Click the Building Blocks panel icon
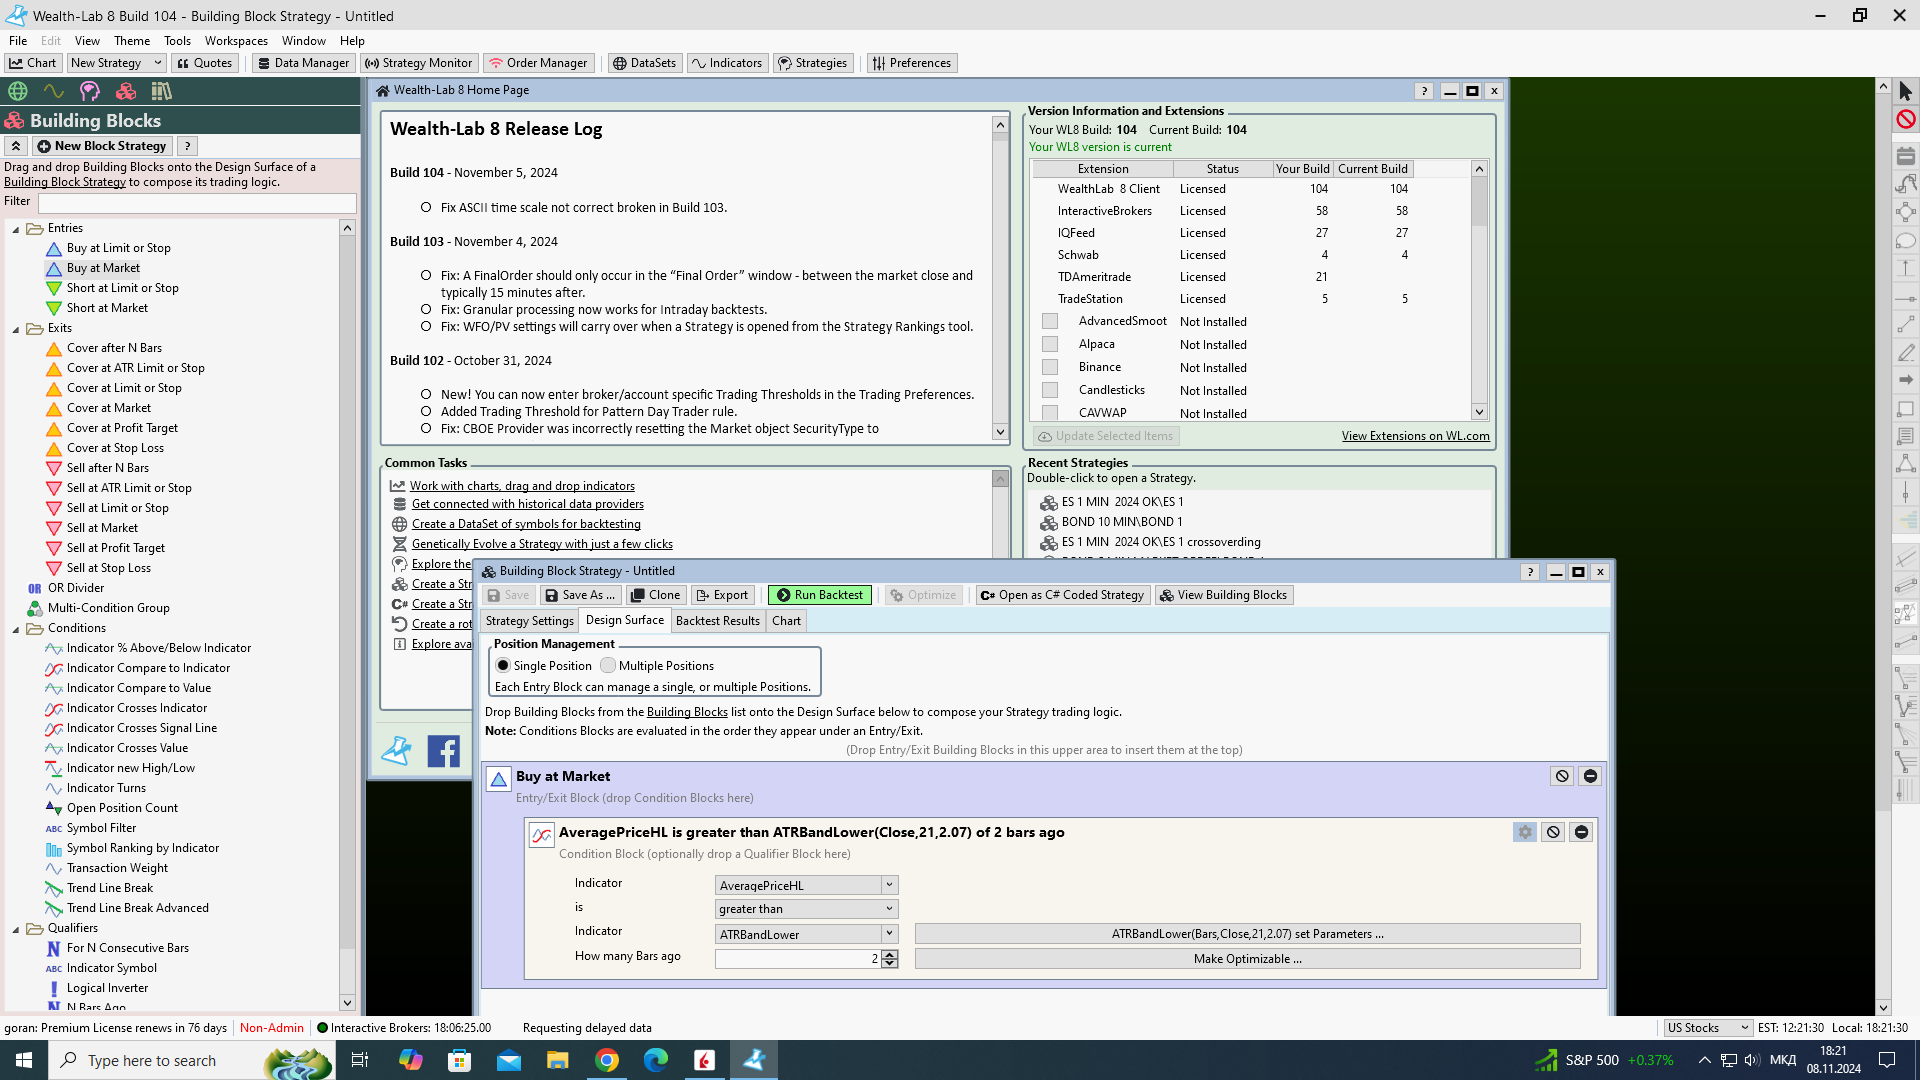This screenshot has height=1080, width=1920. click(125, 91)
